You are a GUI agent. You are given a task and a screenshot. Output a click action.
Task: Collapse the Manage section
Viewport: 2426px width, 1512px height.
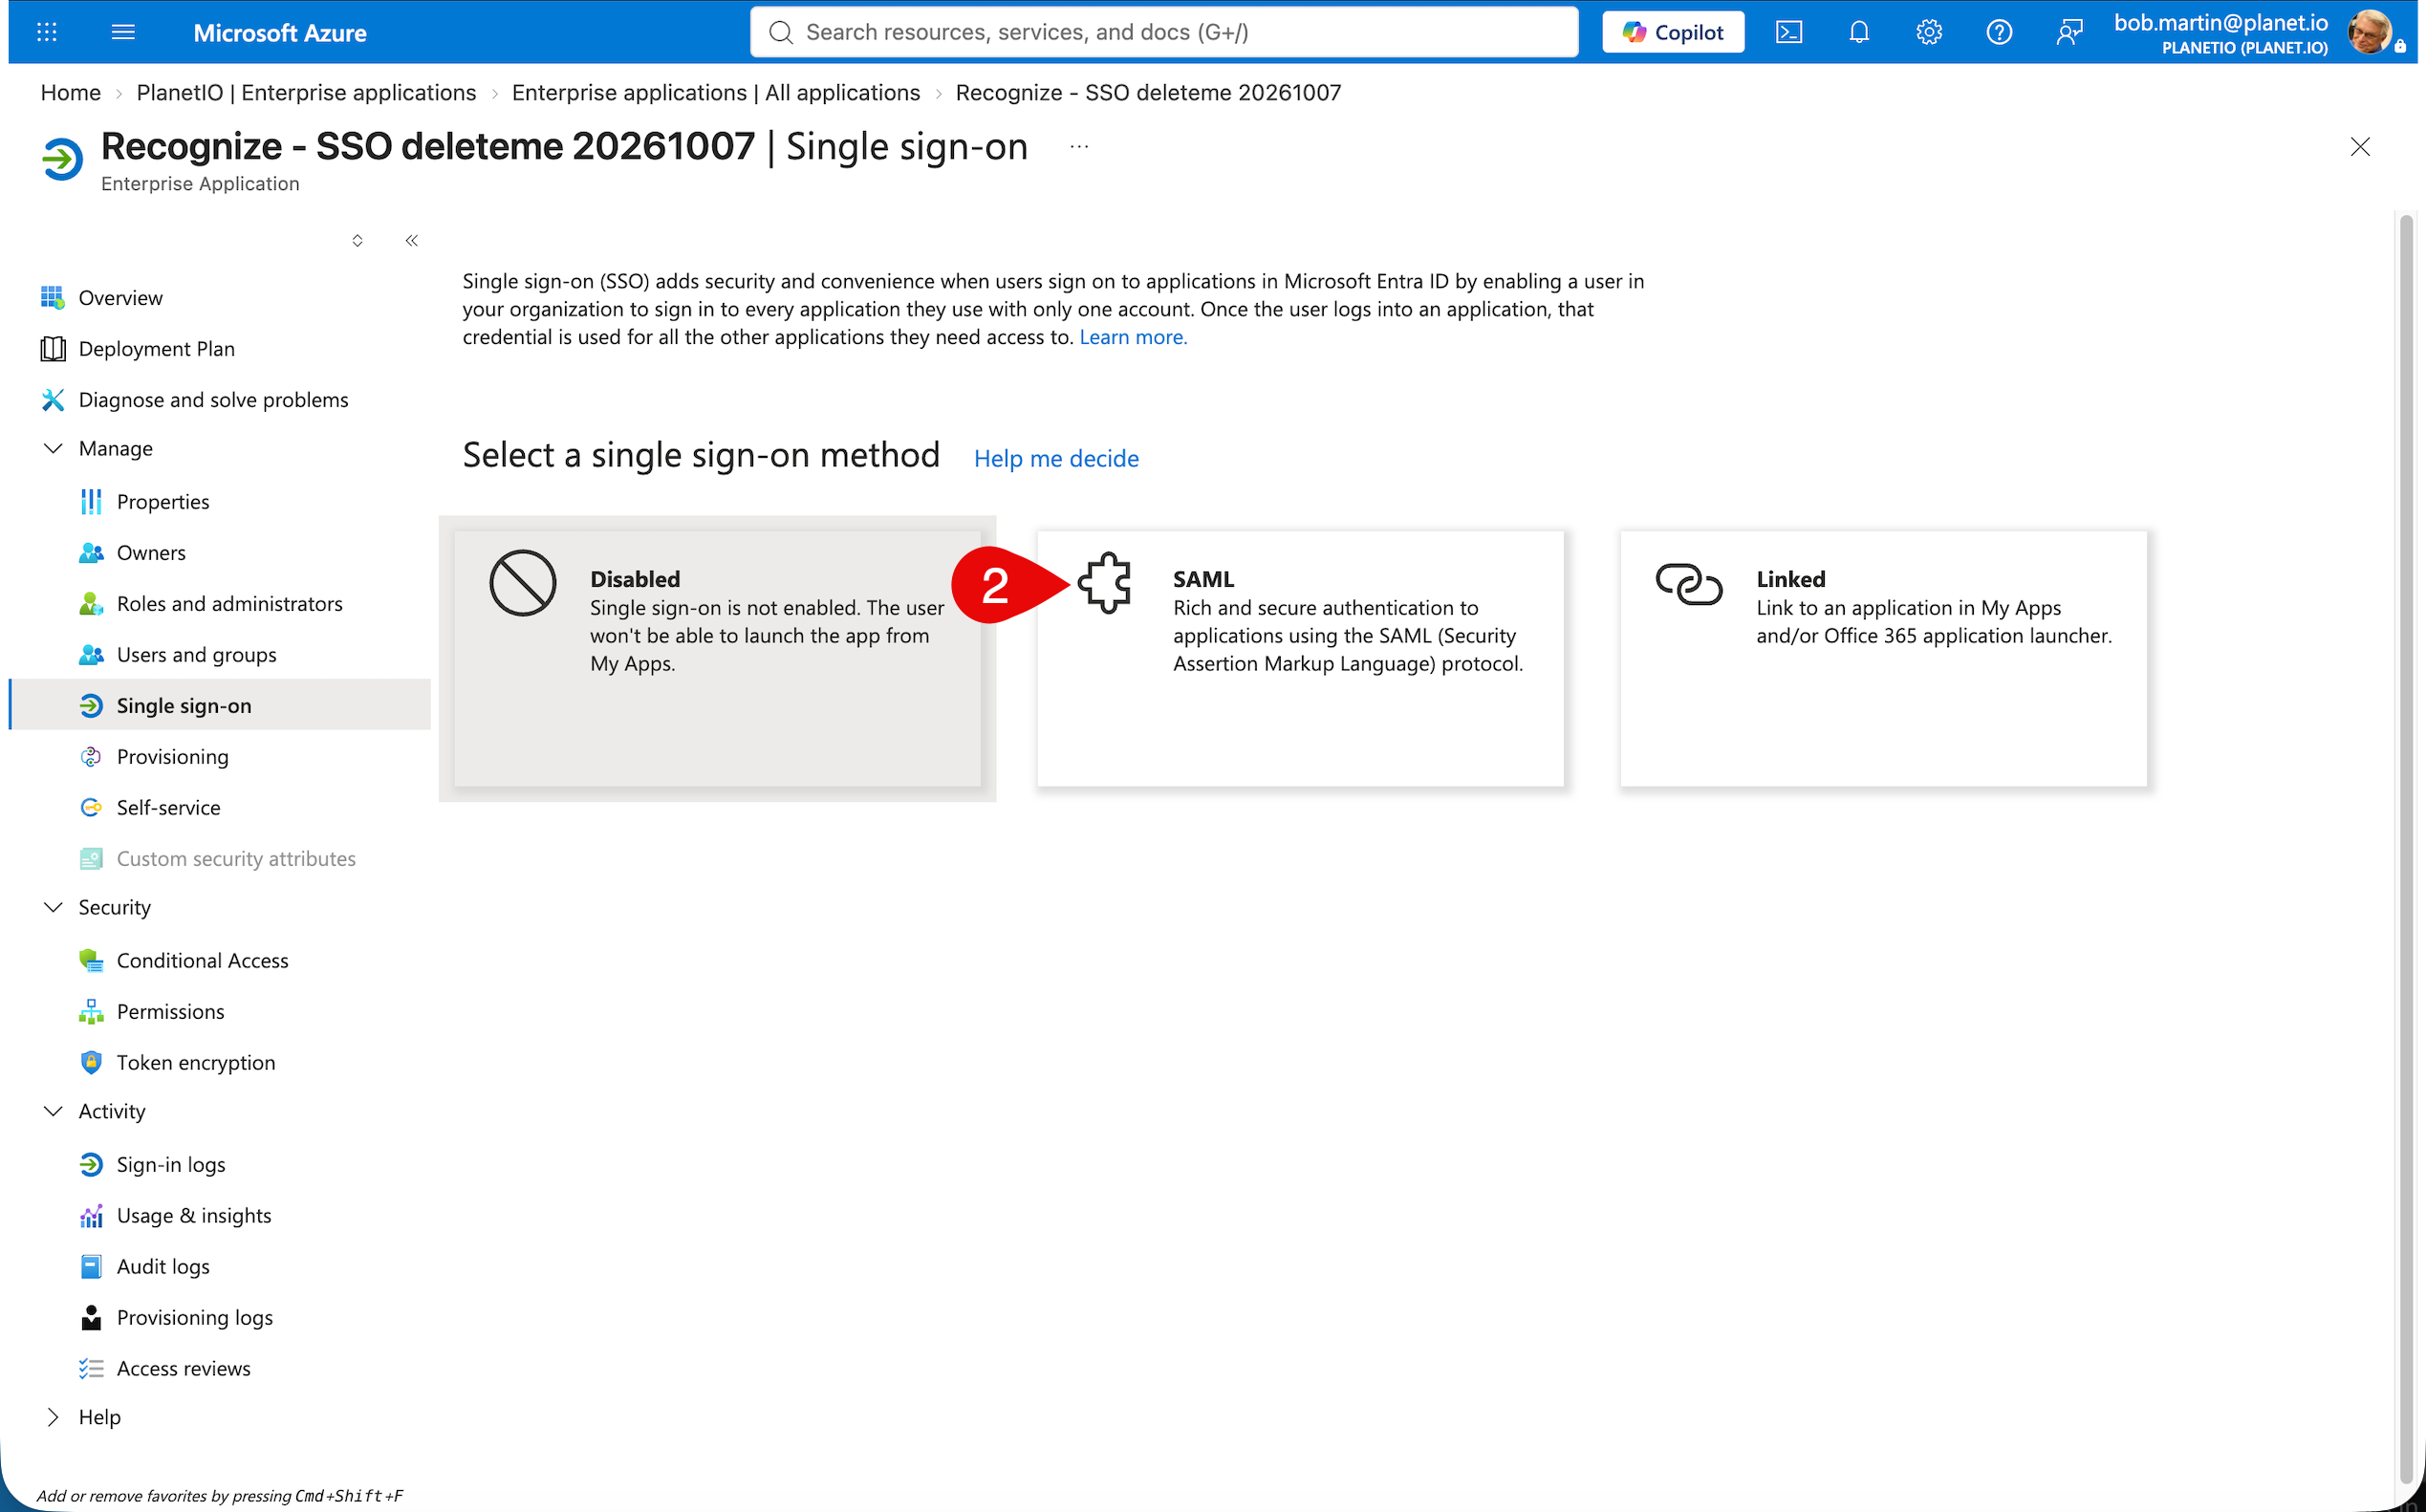pos(53,448)
